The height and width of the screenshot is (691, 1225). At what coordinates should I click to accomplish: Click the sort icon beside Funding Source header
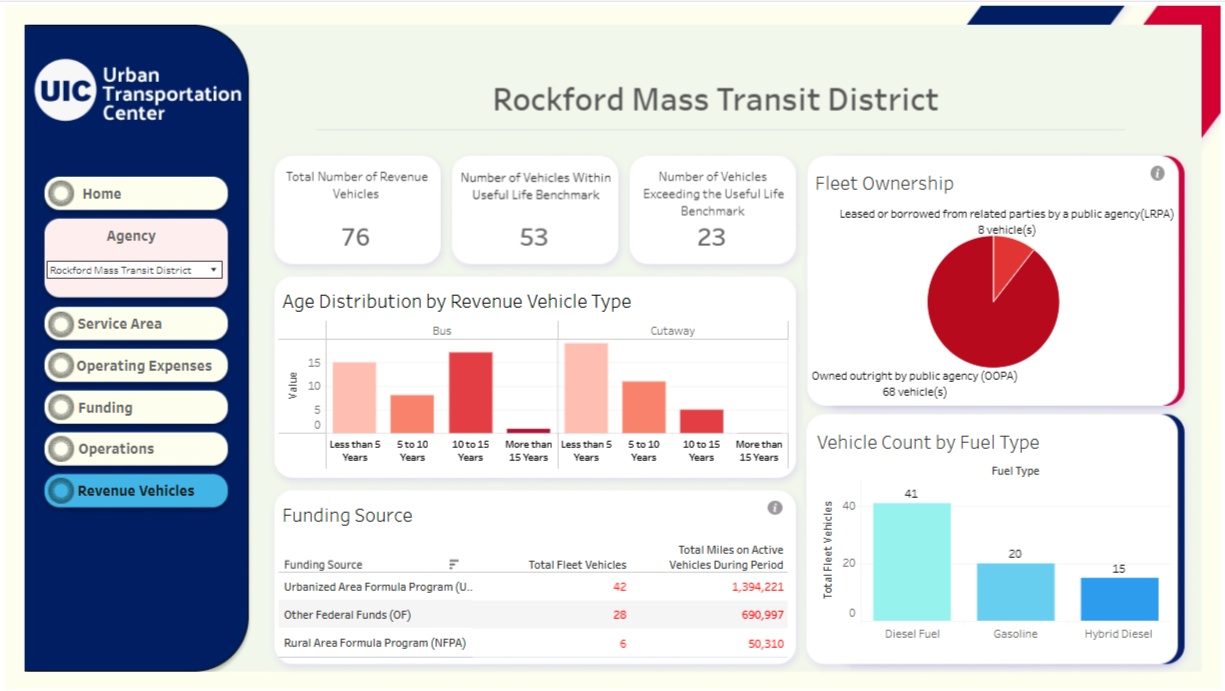(x=454, y=565)
